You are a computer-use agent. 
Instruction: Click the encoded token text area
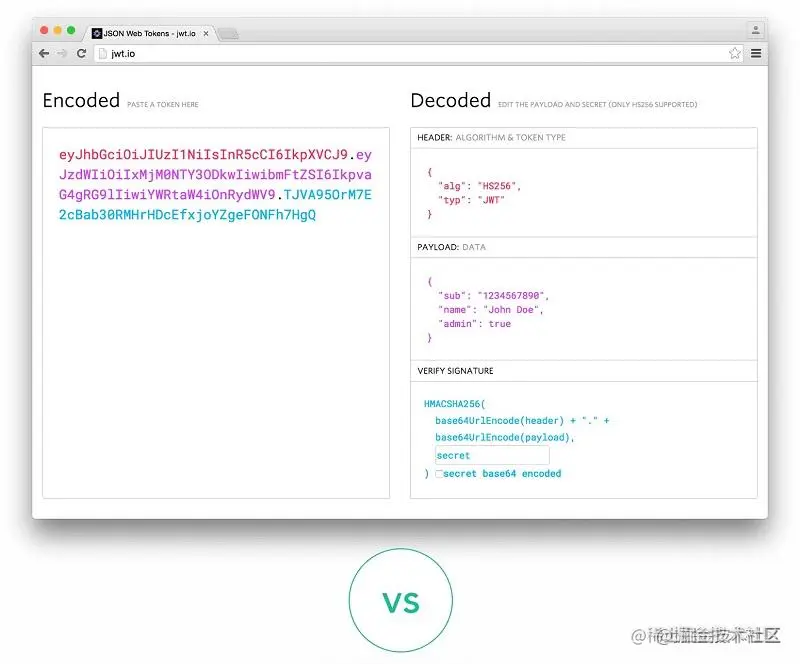[216, 312]
